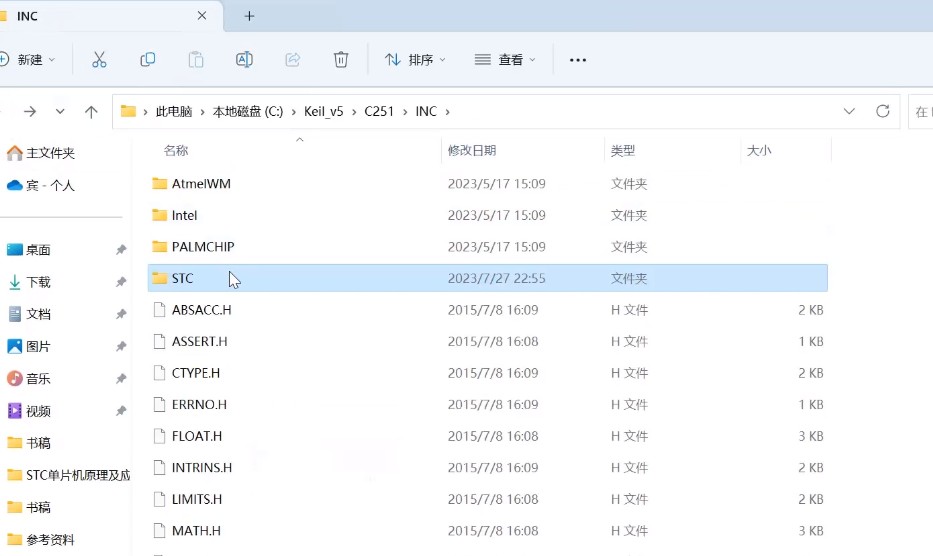933x556 pixels.
Task: Open Home (主文件夹) in sidebar
Action: tap(40, 153)
